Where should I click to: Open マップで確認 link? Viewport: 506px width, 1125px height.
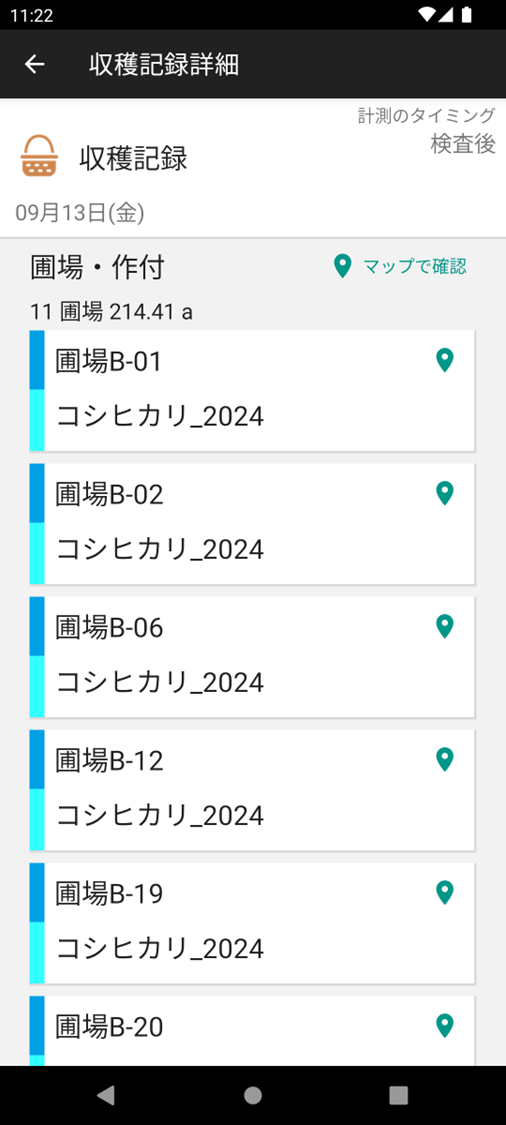[x=400, y=266]
